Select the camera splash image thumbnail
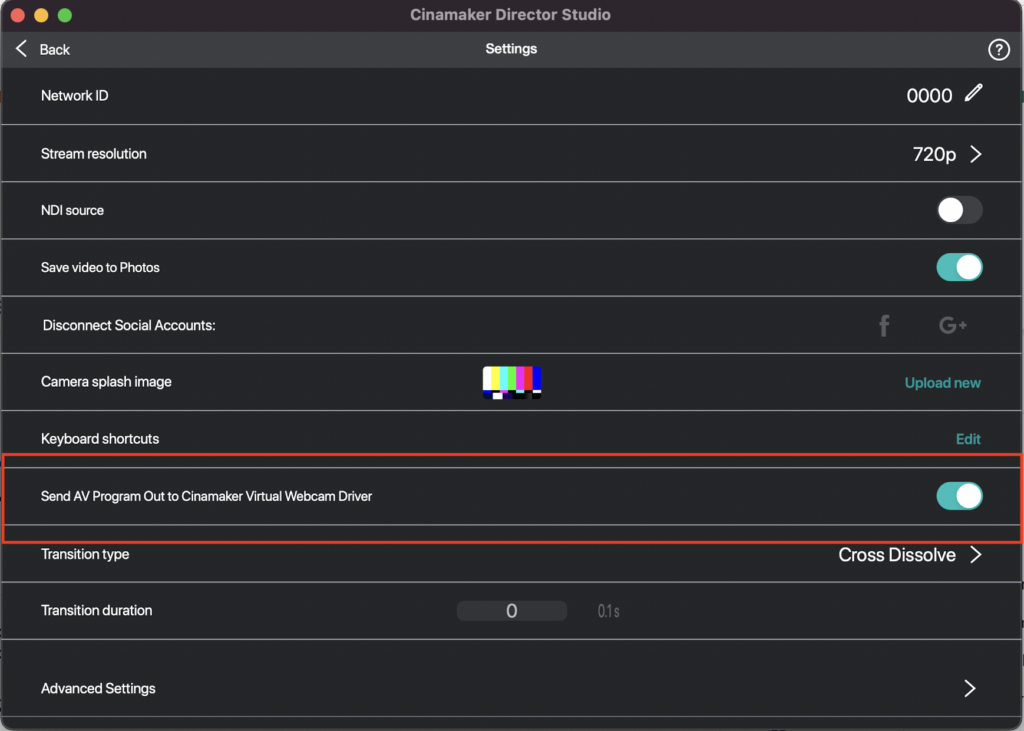The height and width of the screenshot is (731, 1024). click(511, 382)
